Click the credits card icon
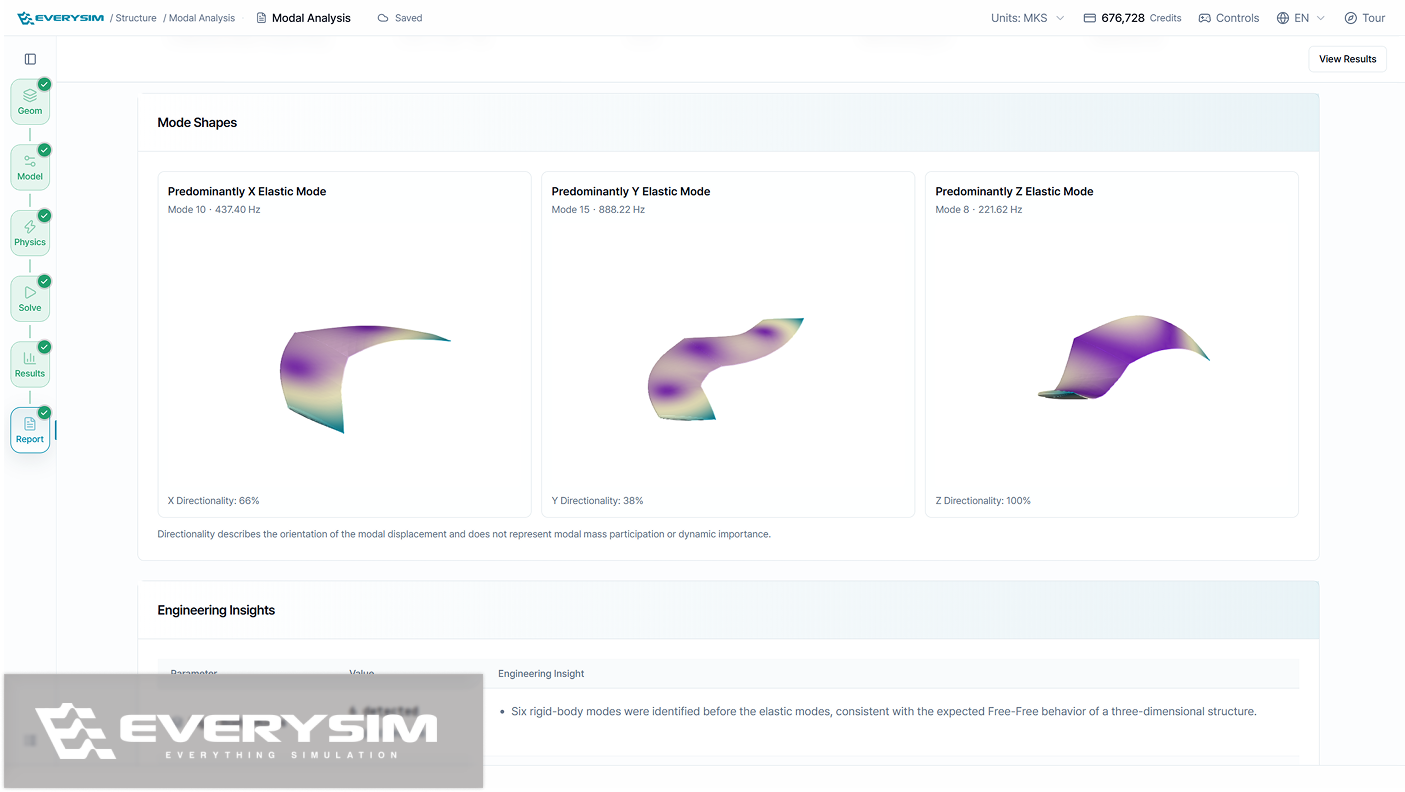 click(x=1090, y=18)
